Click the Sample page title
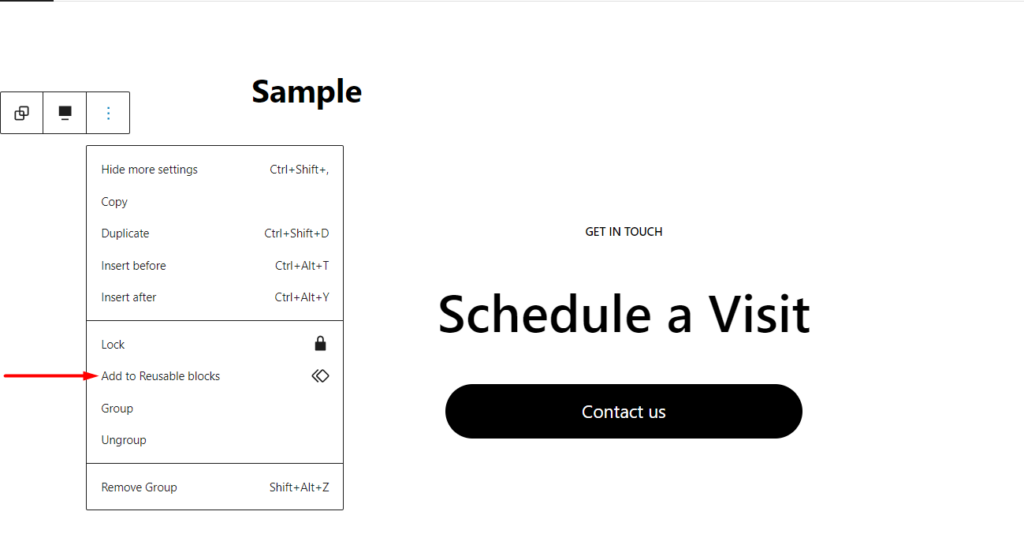The image size is (1024, 545). 306,91
